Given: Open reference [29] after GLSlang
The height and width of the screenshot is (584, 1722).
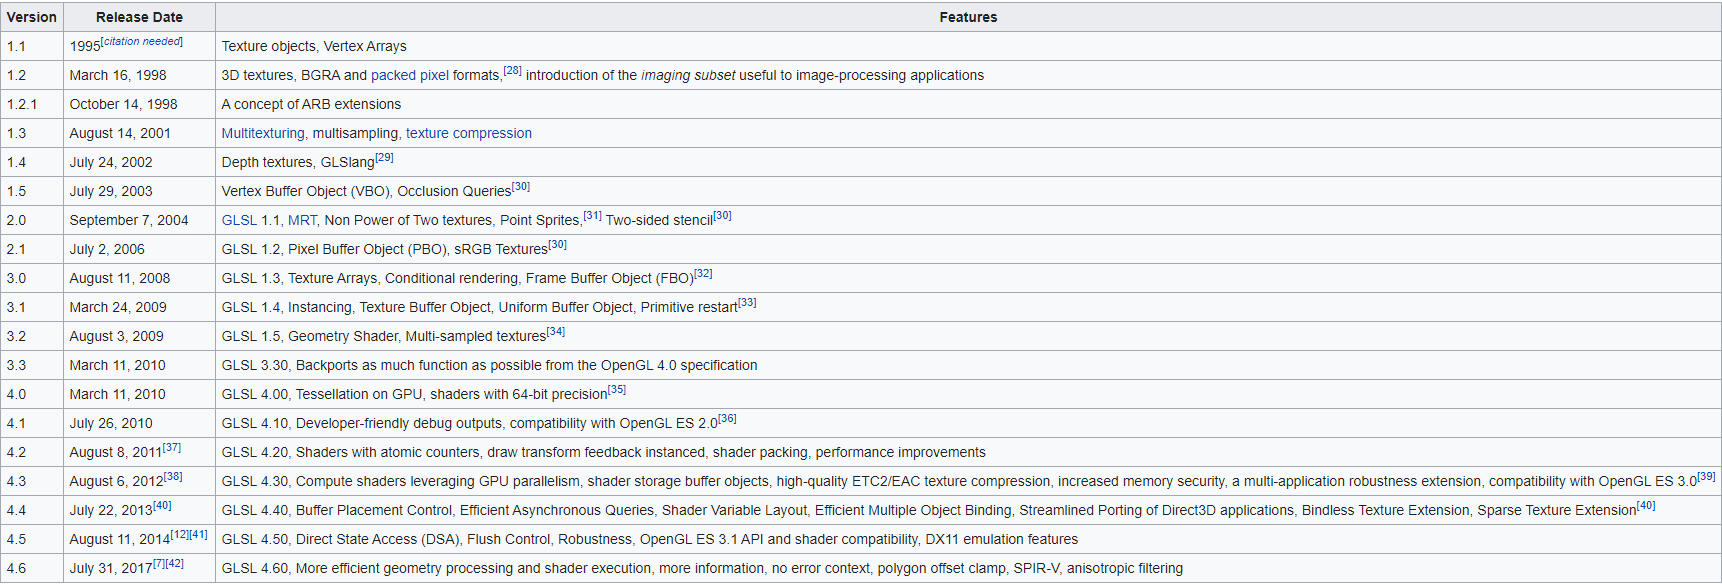Looking at the screenshot, I should click(385, 158).
